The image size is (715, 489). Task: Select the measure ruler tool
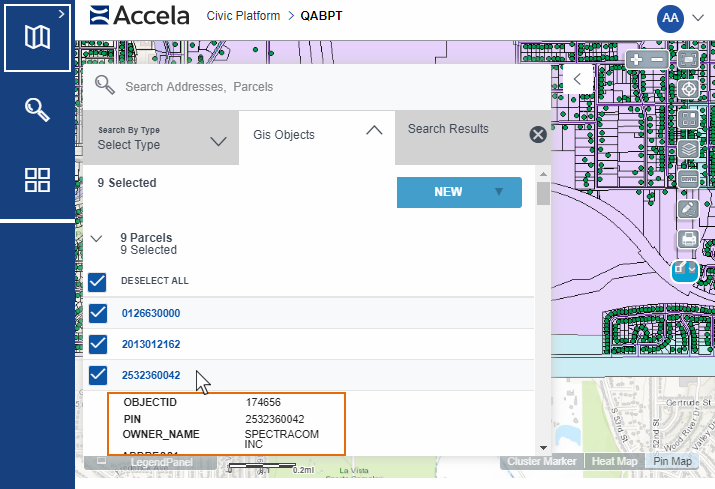(688, 178)
